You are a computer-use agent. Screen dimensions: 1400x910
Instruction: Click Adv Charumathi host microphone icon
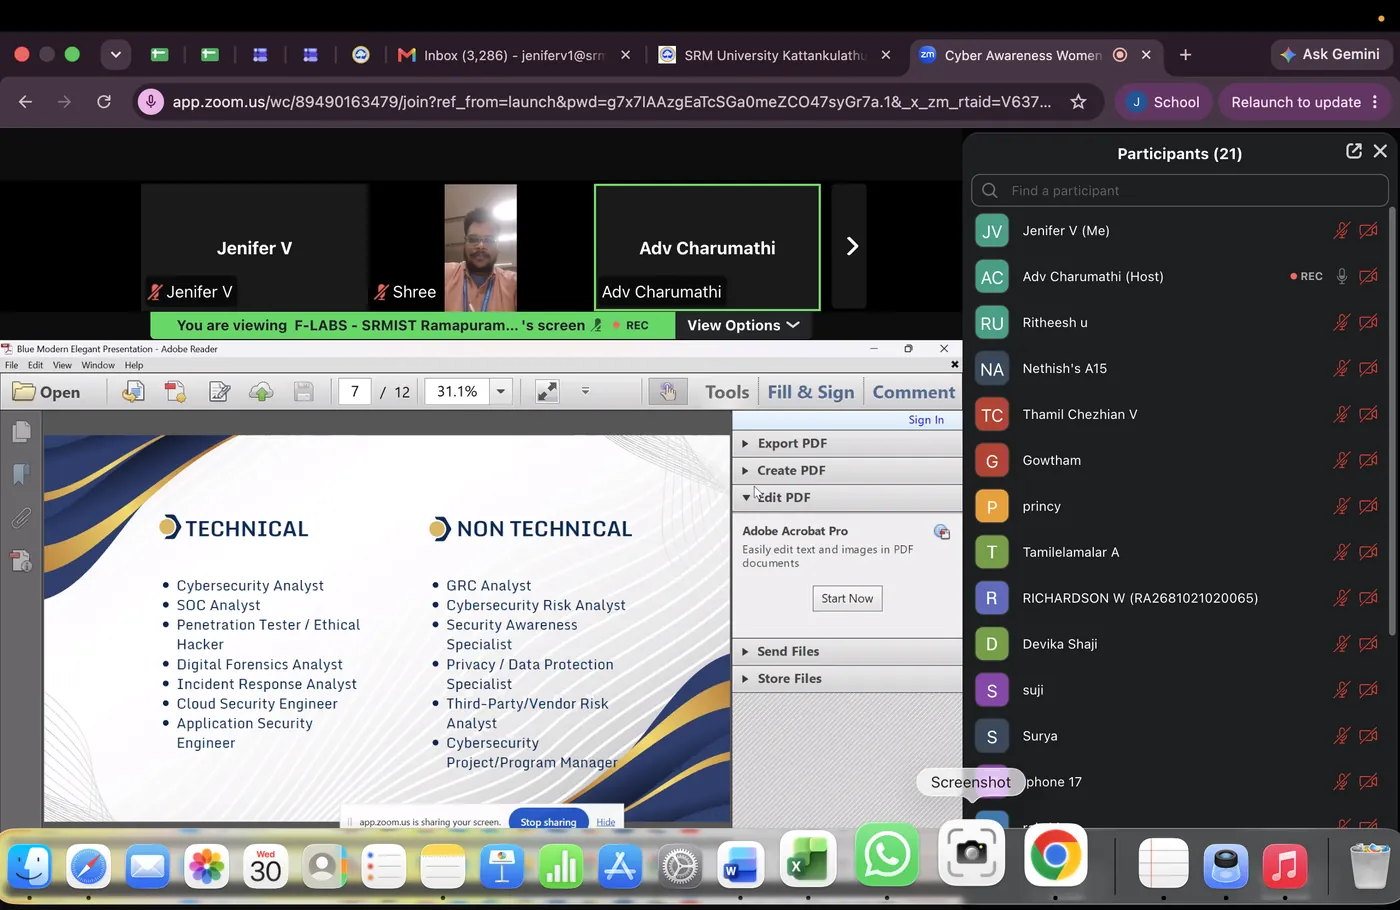pos(1342,276)
